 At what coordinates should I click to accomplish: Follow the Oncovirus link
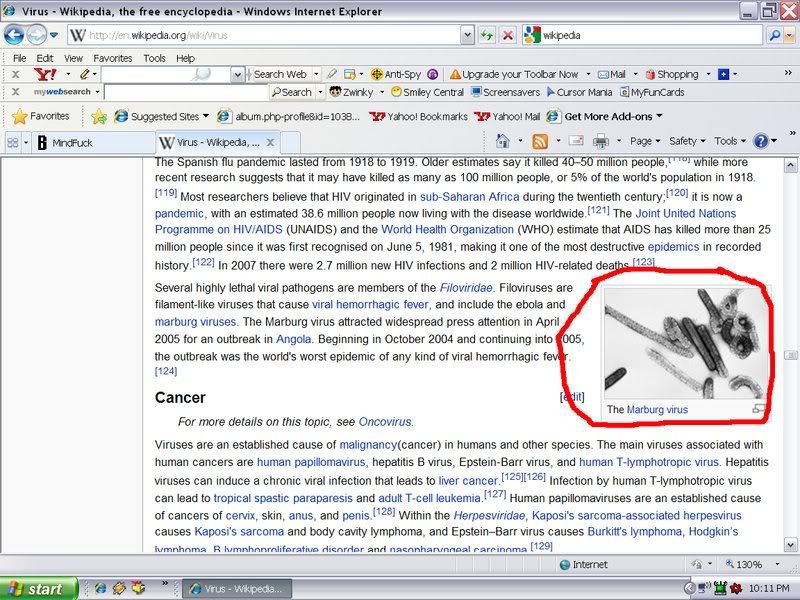385,422
